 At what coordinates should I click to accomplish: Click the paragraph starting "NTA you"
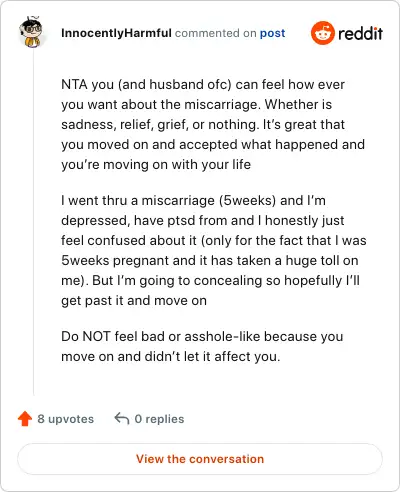(x=213, y=124)
